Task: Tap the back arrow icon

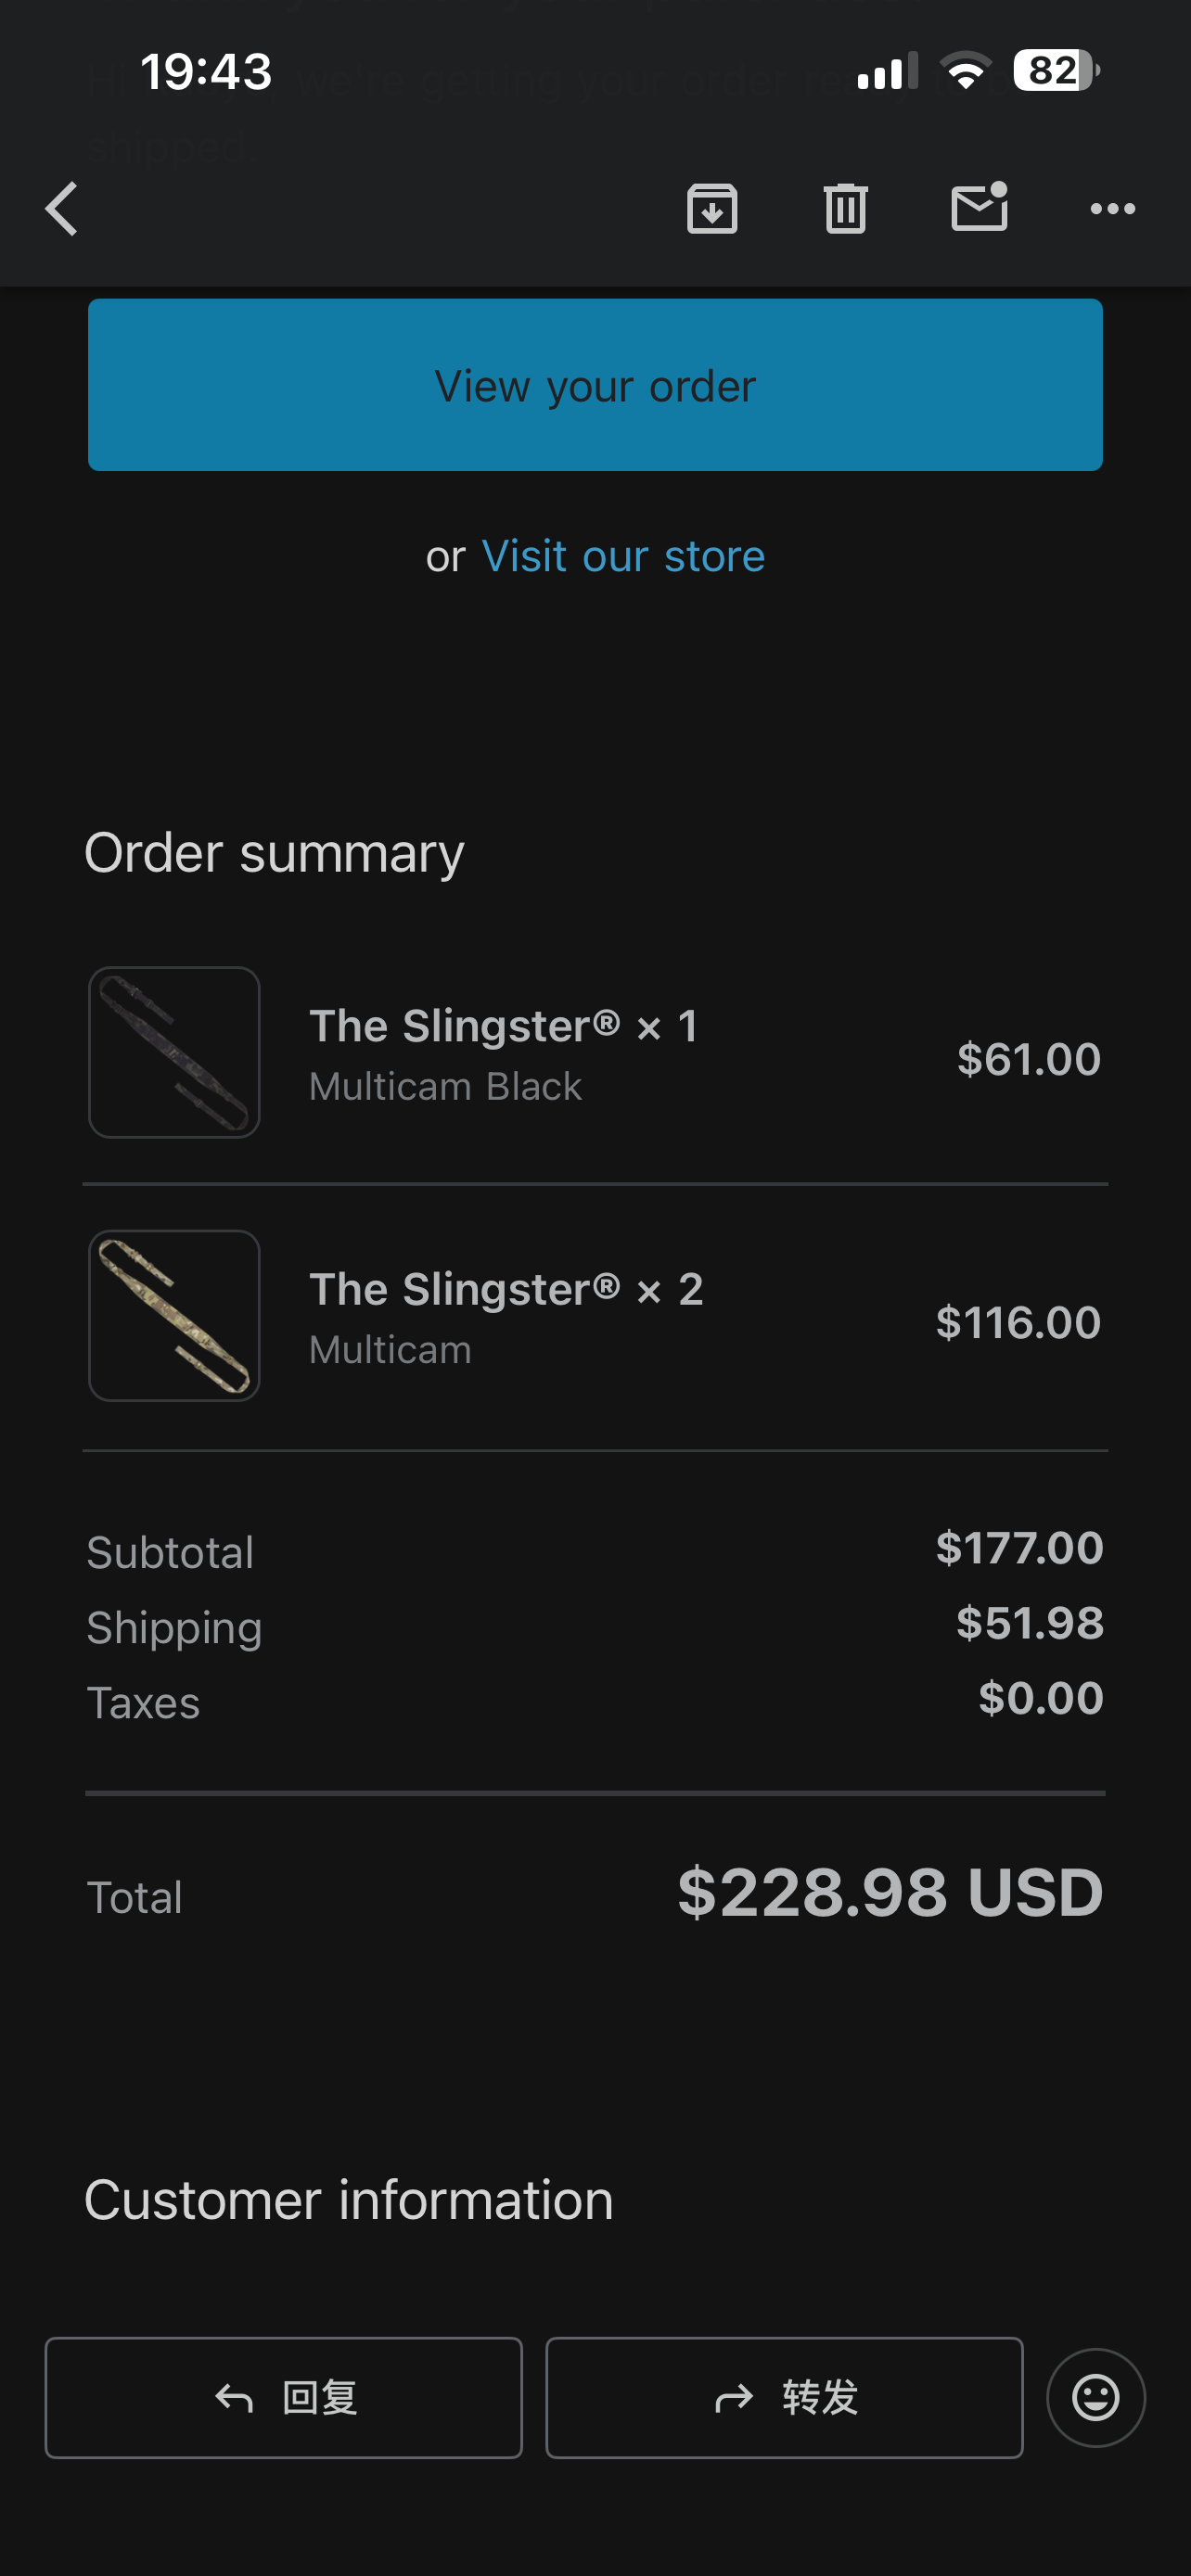Action: (62, 209)
